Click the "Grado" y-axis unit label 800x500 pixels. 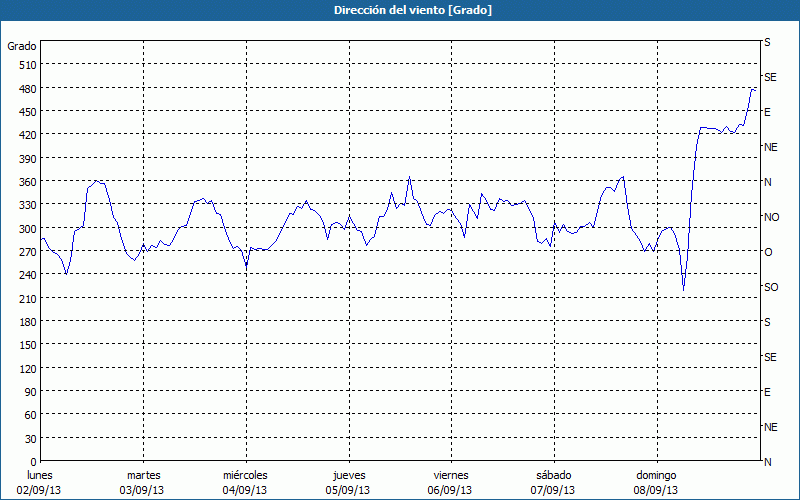pos(22,46)
